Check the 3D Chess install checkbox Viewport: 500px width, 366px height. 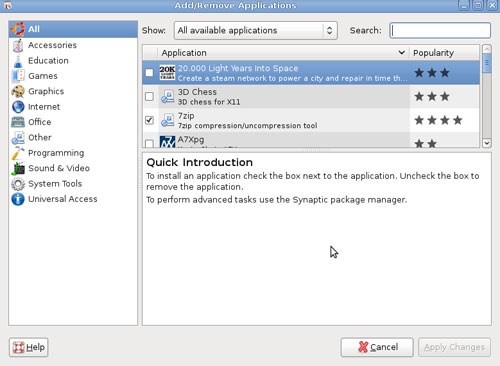pyautogui.click(x=149, y=96)
